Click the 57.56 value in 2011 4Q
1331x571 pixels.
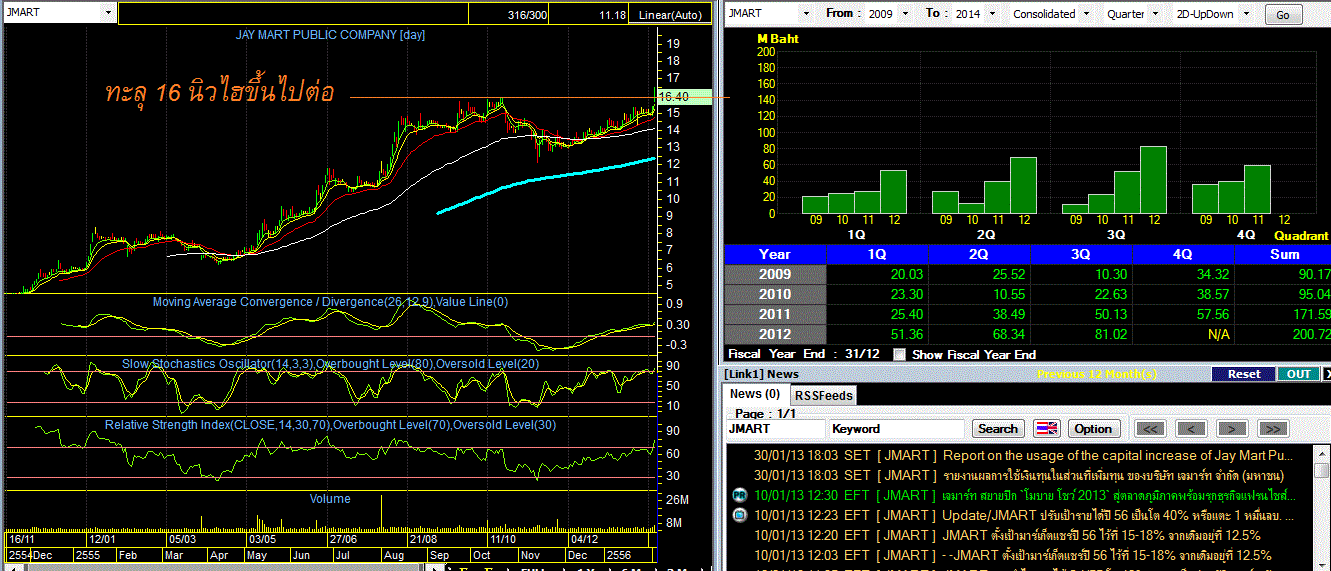[1213, 314]
